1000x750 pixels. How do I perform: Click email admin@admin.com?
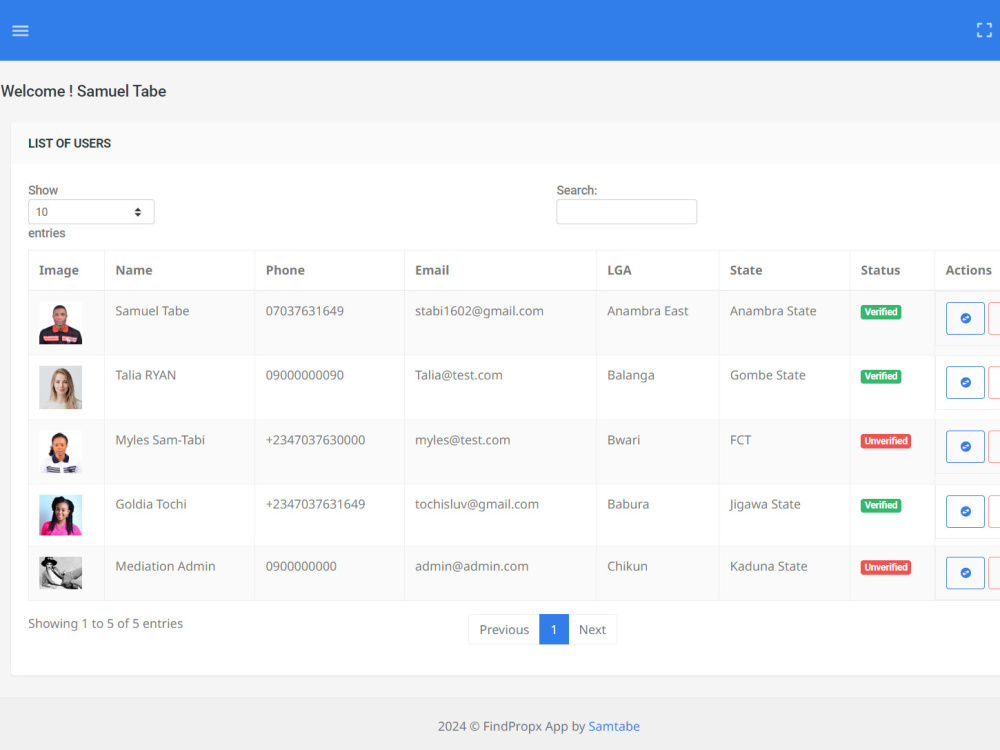471,566
